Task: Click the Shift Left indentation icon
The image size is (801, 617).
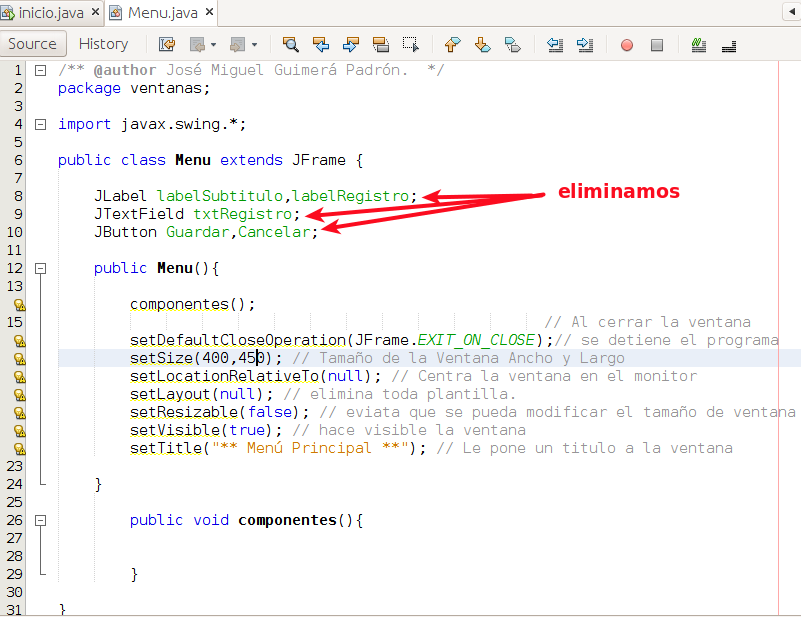Action: click(553, 45)
